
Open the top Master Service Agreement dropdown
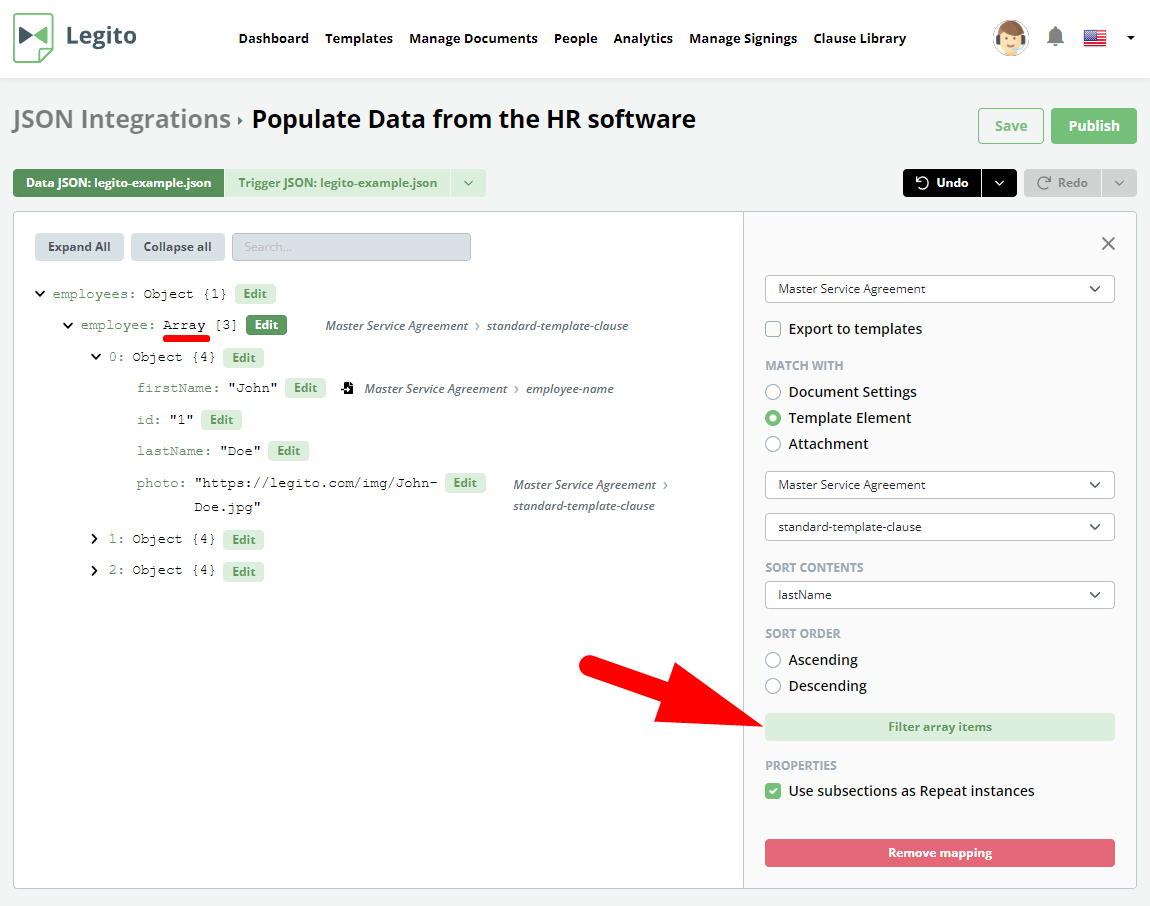(940, 289)
